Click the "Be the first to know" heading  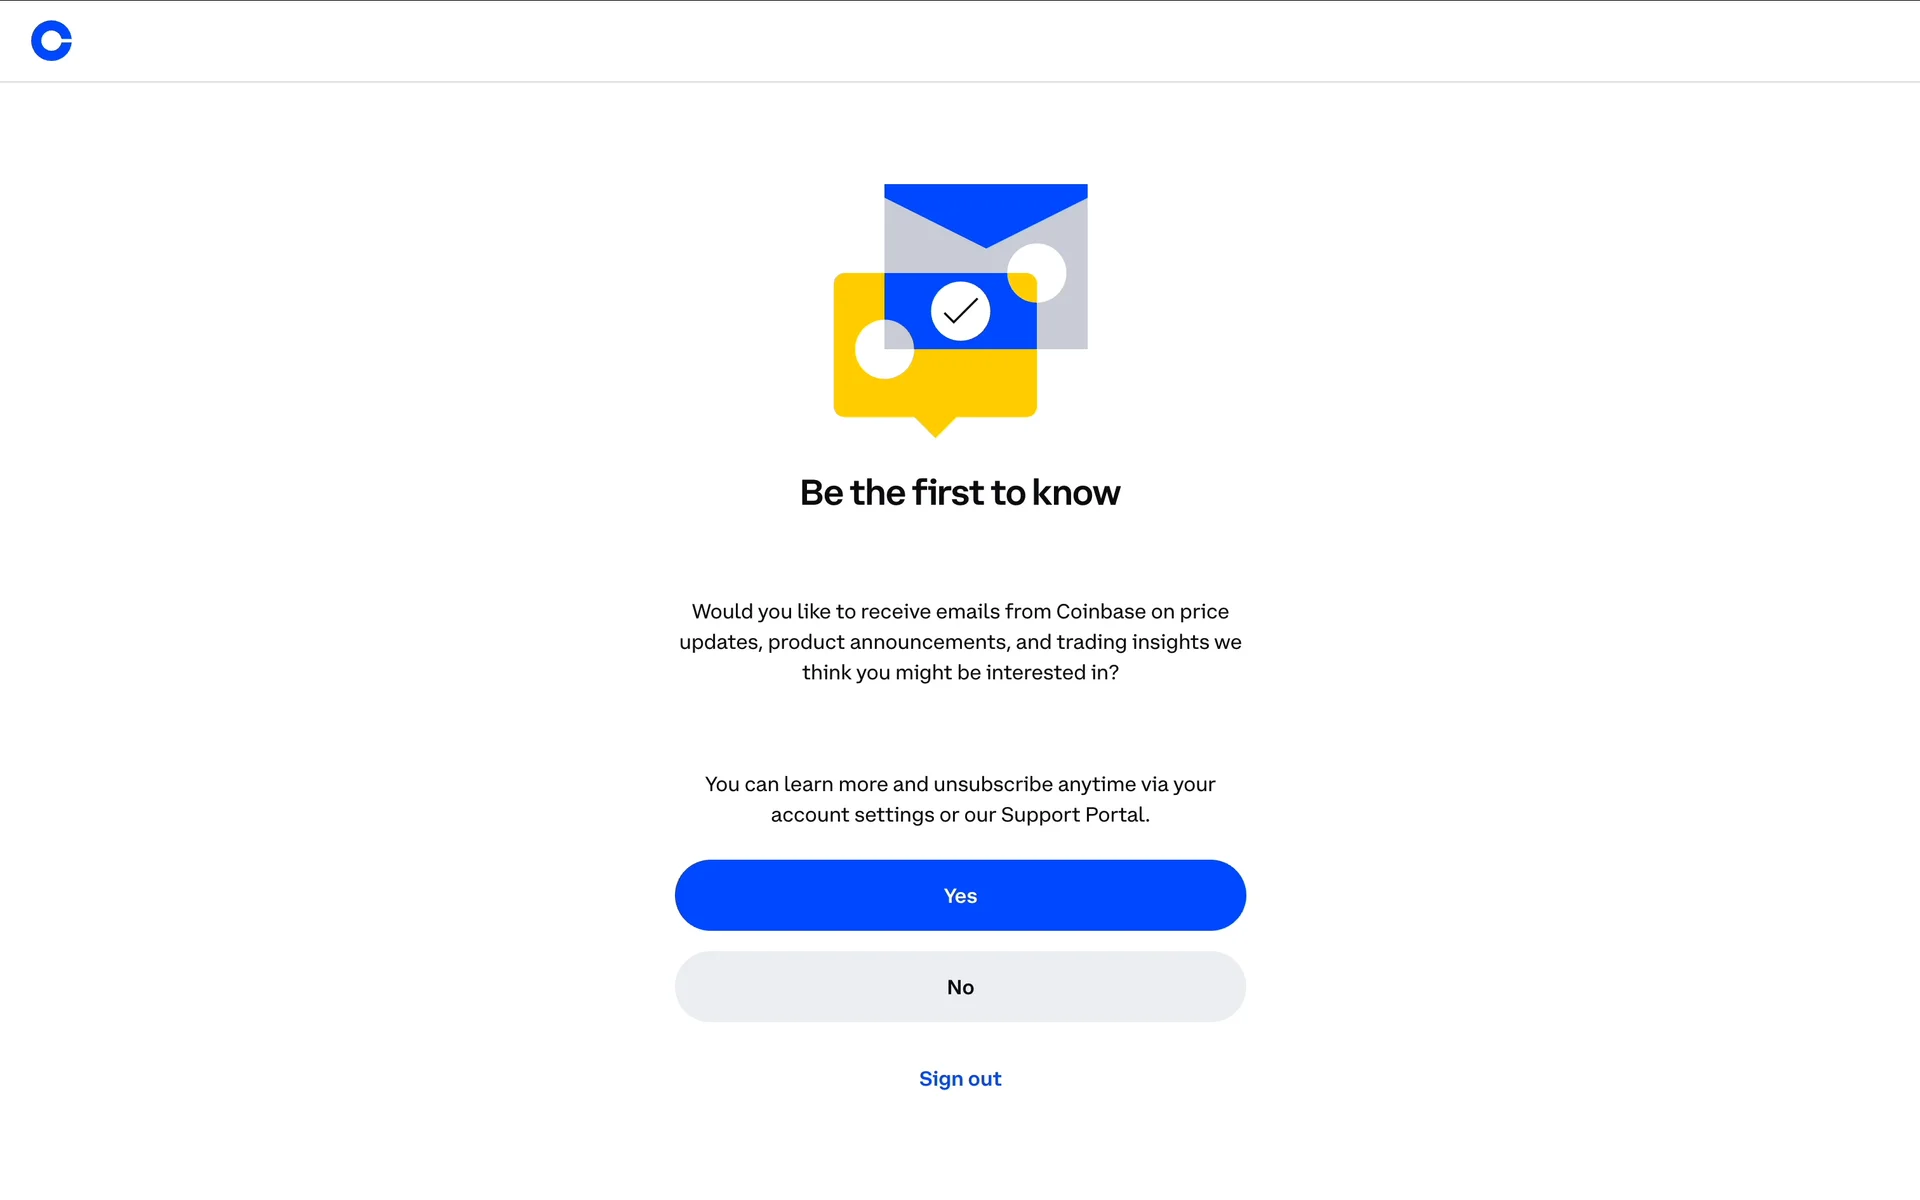960,493
